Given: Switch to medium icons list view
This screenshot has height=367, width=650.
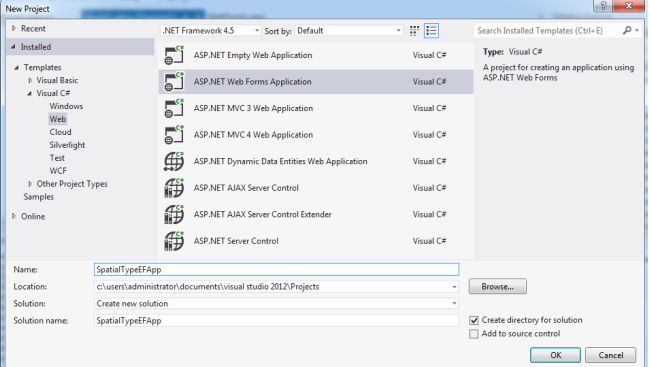Looking at the screenshot, I should [x=431, y=31].
